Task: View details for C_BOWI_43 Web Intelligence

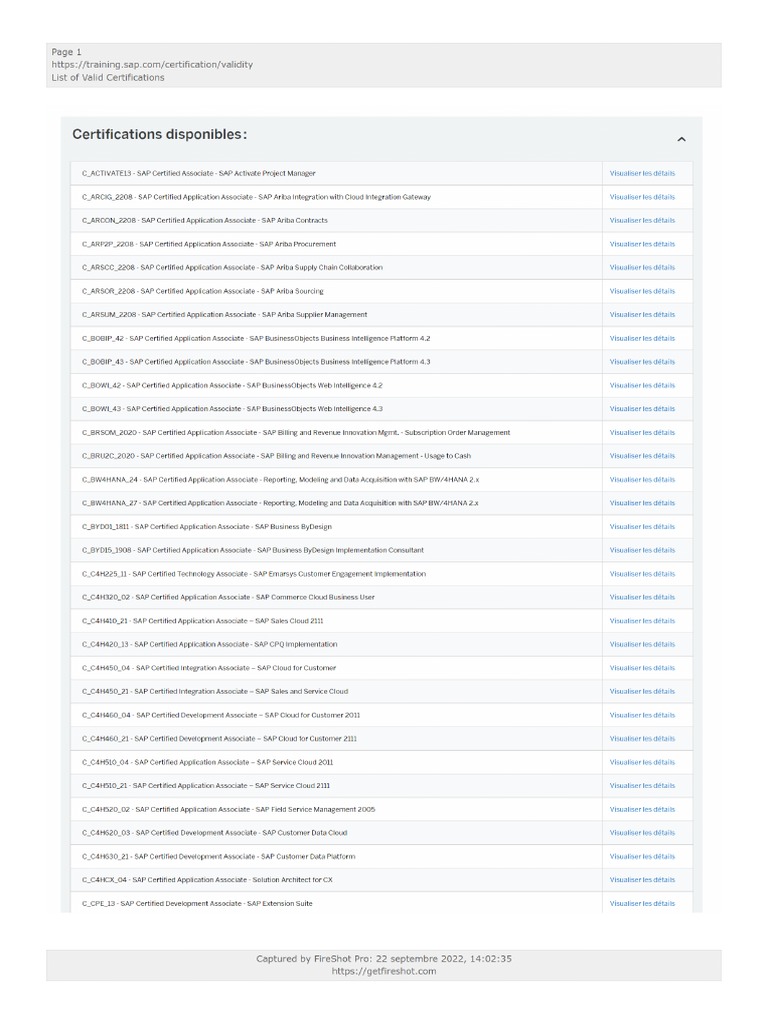Action: (x=642, y=409)
